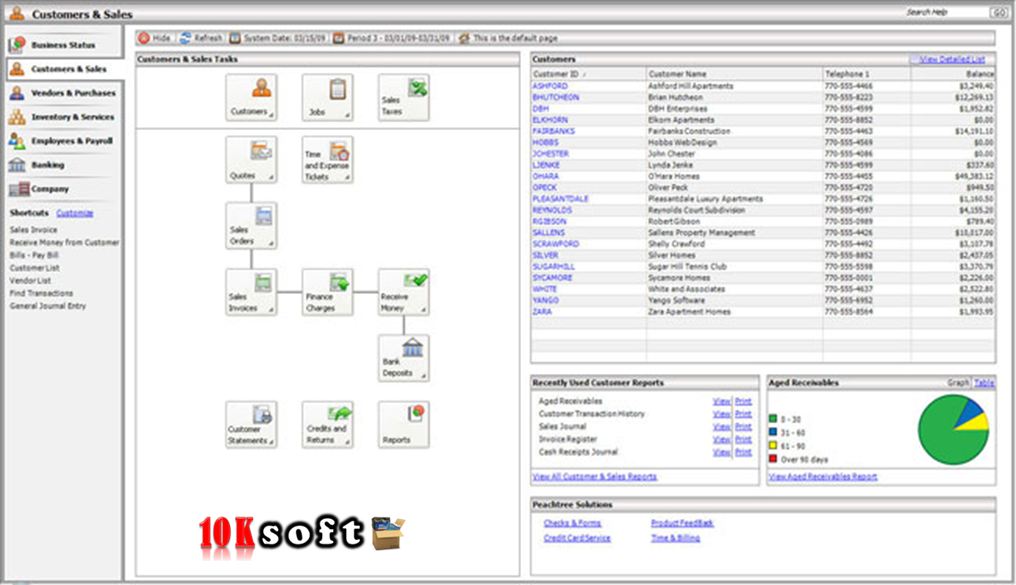Image resolution: width=1016 pixels, height=585 pixels.
Task: Switch Aged Receivables to Graph view
Action: click(x=958, y=383)
